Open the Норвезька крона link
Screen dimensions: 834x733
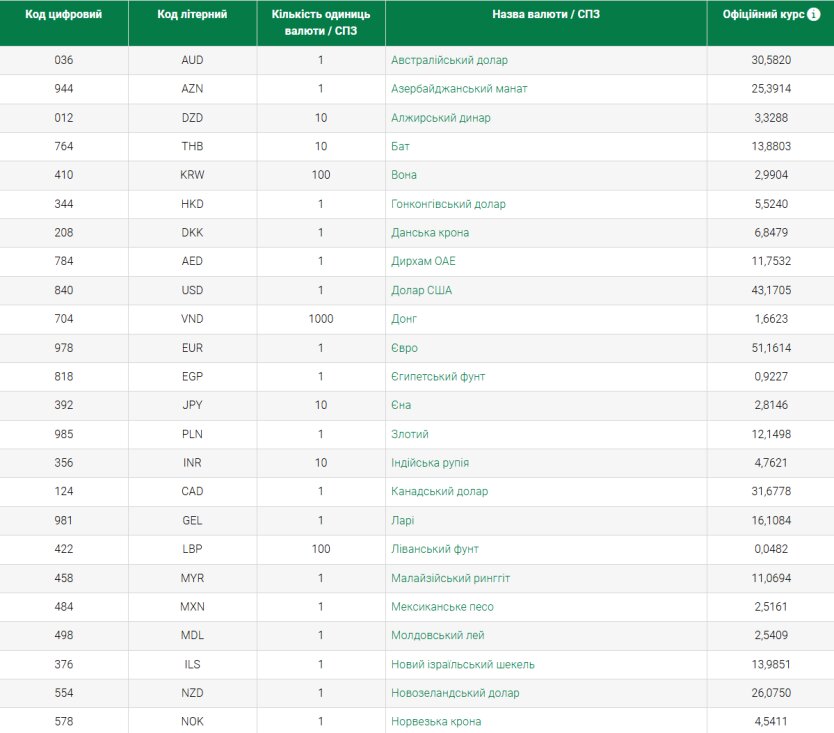435,722
